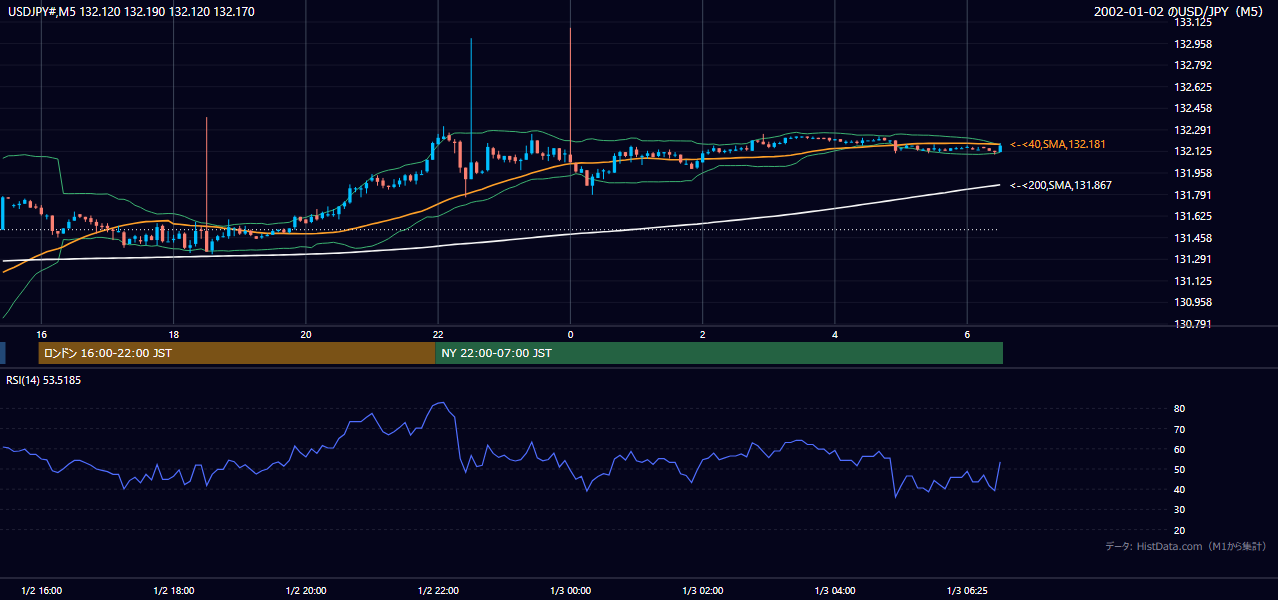The image size is (1278, 600).
Task: Click the 1/3 06:25 bottom time label
Action: [967, 590]
